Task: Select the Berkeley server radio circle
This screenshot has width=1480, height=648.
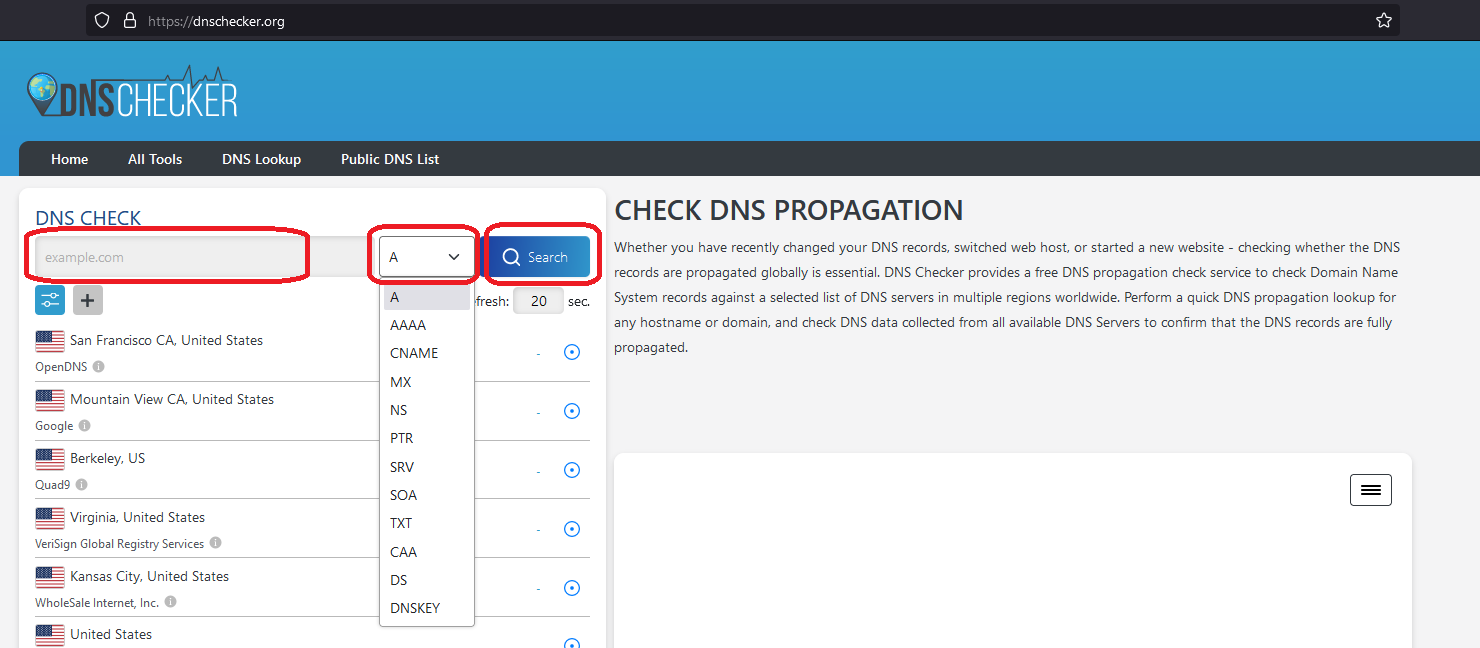Action: [x=572, y=470]
